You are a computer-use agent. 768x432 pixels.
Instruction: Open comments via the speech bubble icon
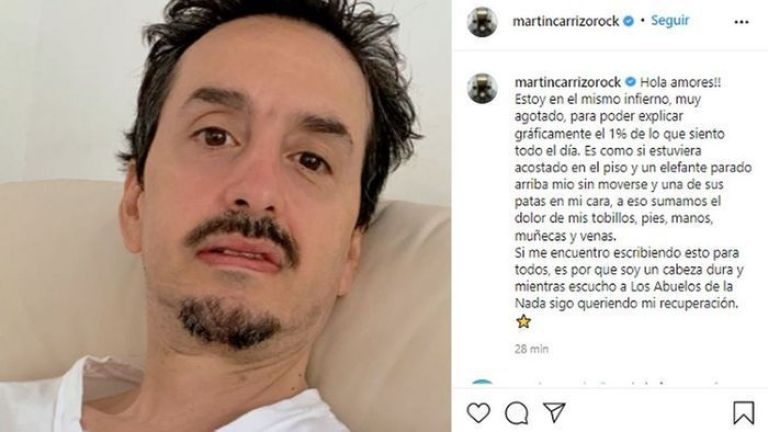point(516,413)
